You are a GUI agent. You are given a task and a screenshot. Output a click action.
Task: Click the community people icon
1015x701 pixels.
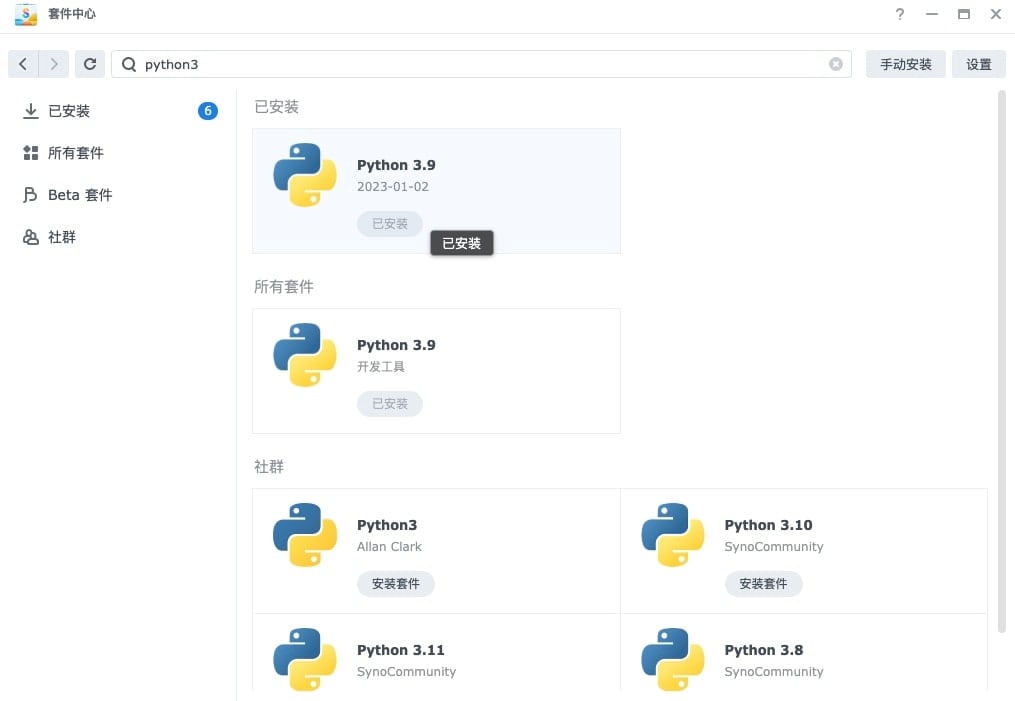pyautogui.click(x=30, y=237)
